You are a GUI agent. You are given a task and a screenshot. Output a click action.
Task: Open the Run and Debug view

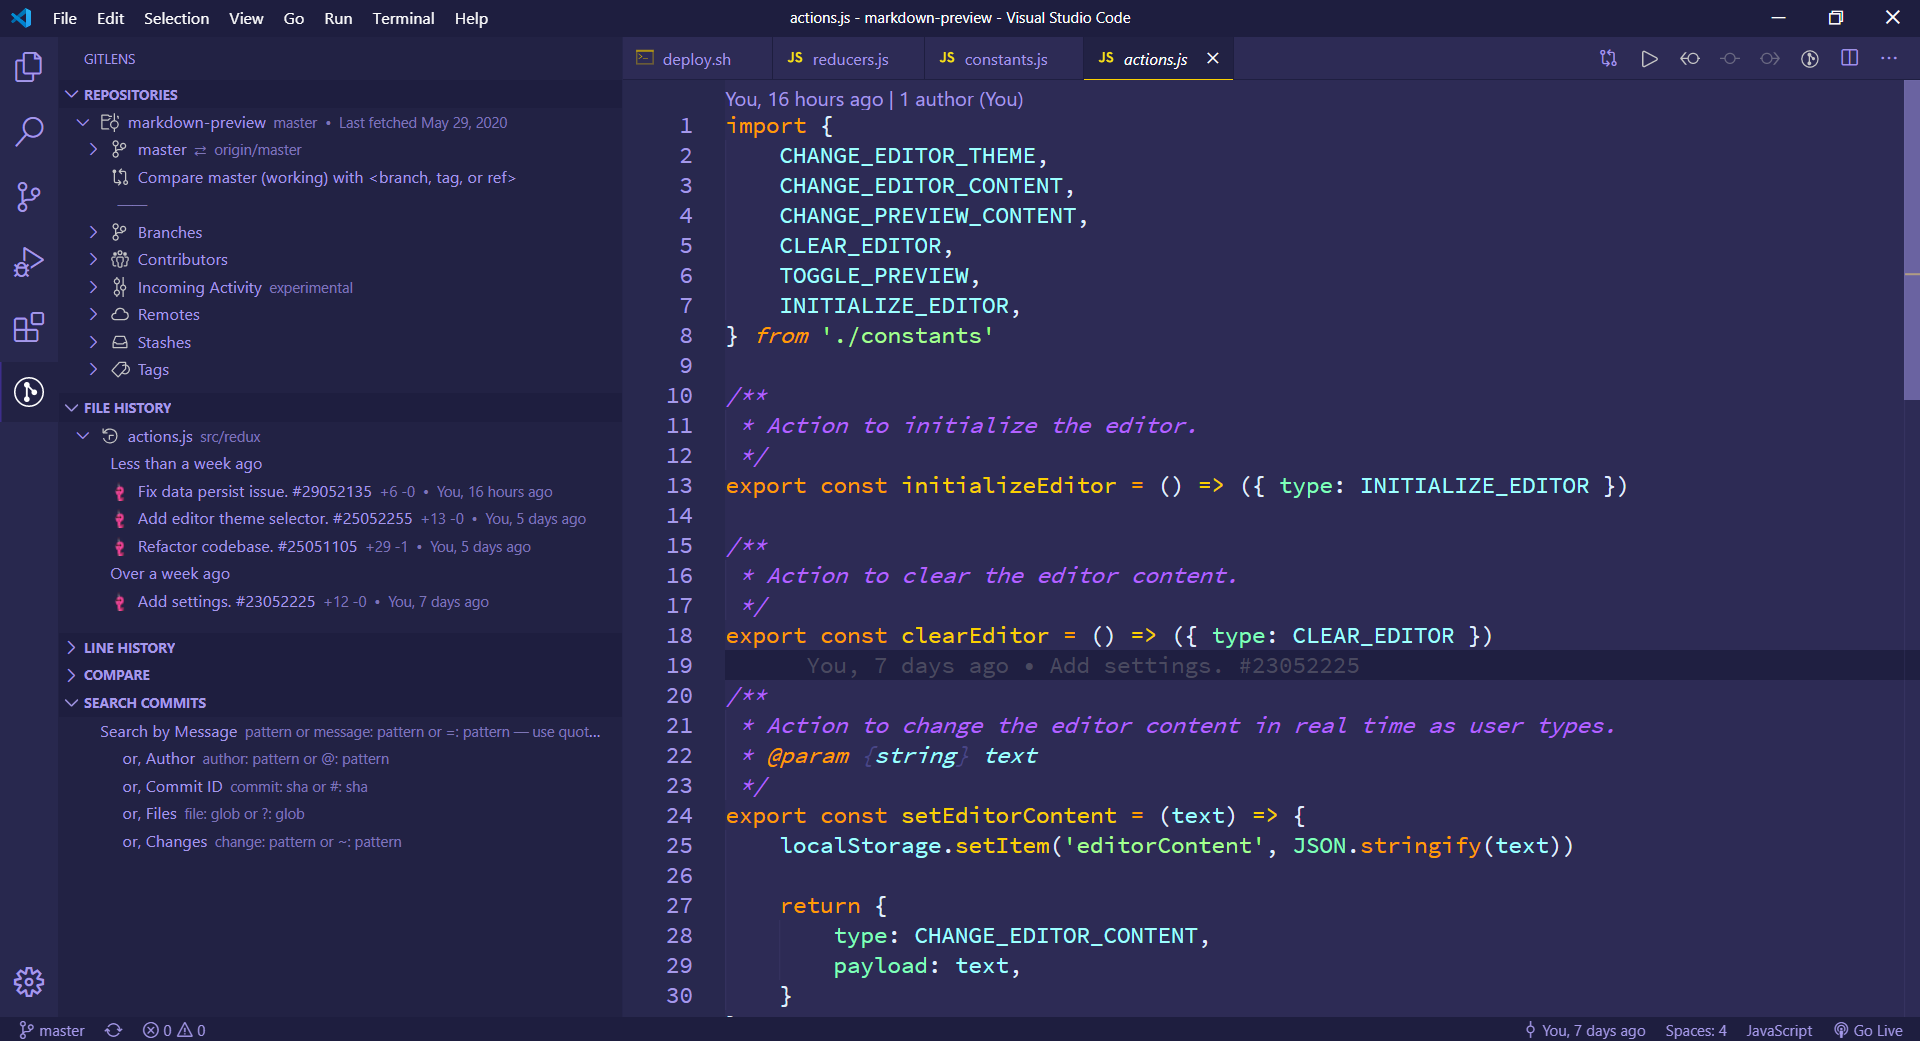click(29, 261)
